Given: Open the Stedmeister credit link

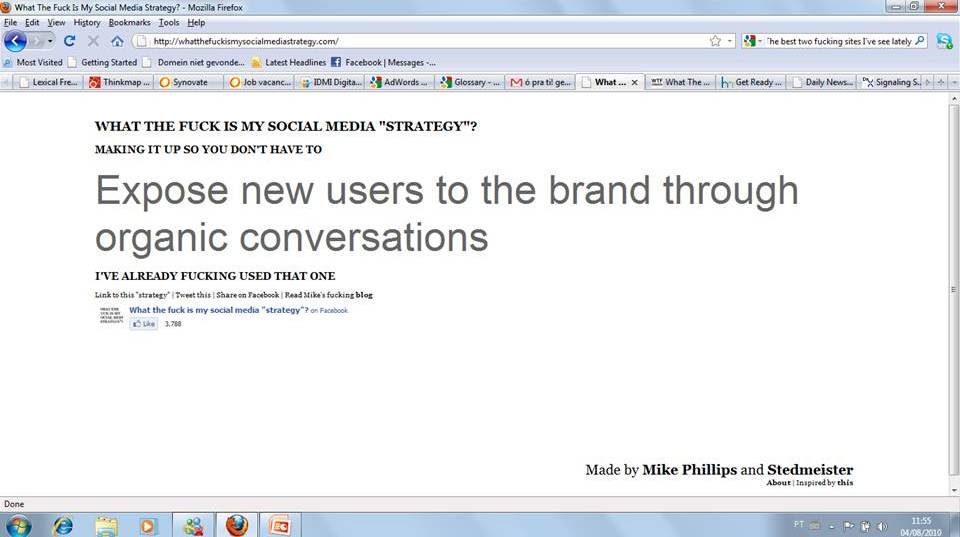Looking at the screenshot, I should point(810,470).
